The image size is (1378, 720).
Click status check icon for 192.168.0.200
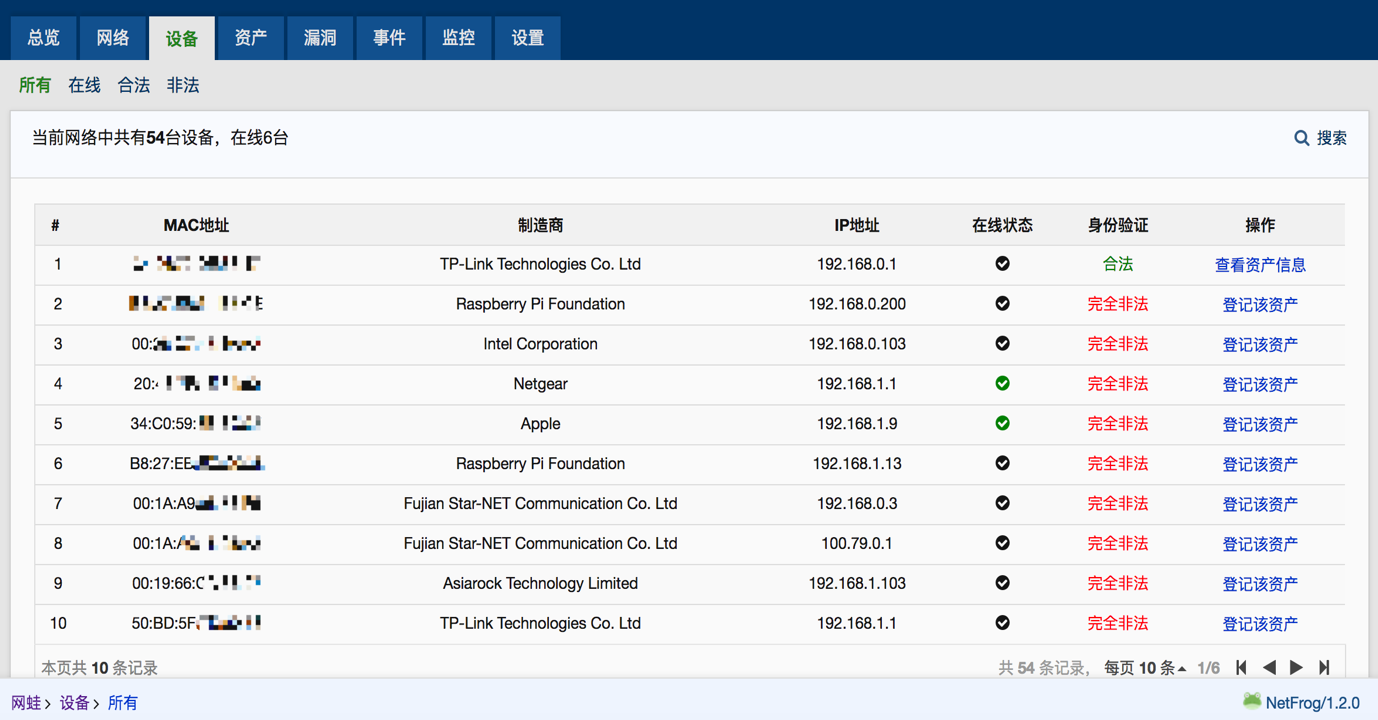pos(1002,304)
